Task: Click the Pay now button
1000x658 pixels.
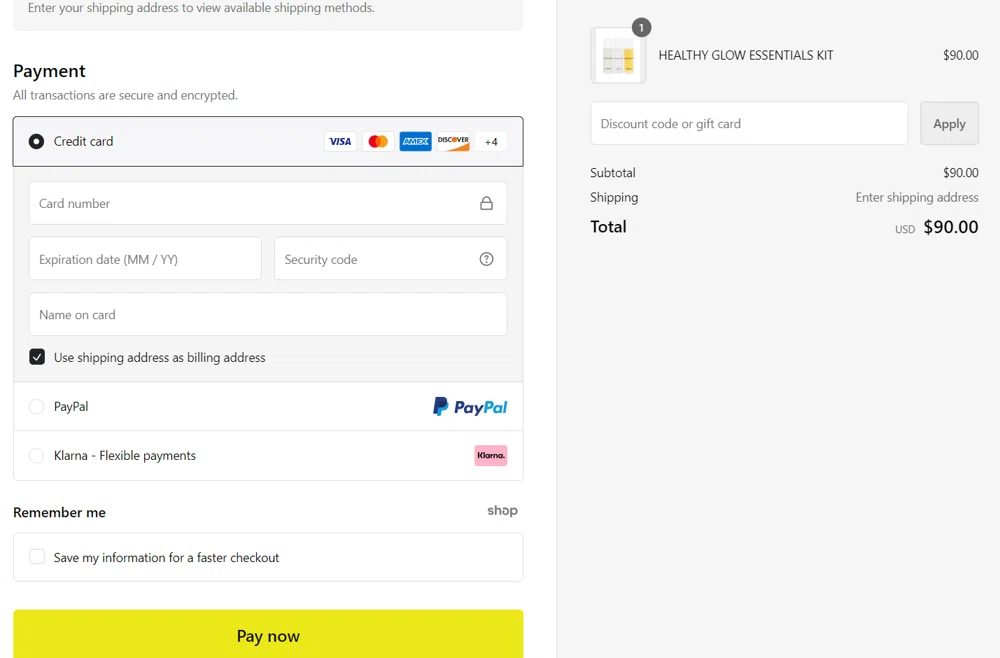Action: tap(268, 635)
